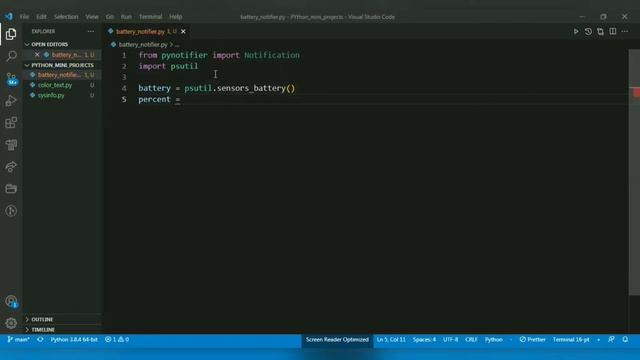The image size is (640, 360).
Task: Select Python 3.8.4 64-bit interpreter
Action: pyautogui.click(x=74, y=340)
